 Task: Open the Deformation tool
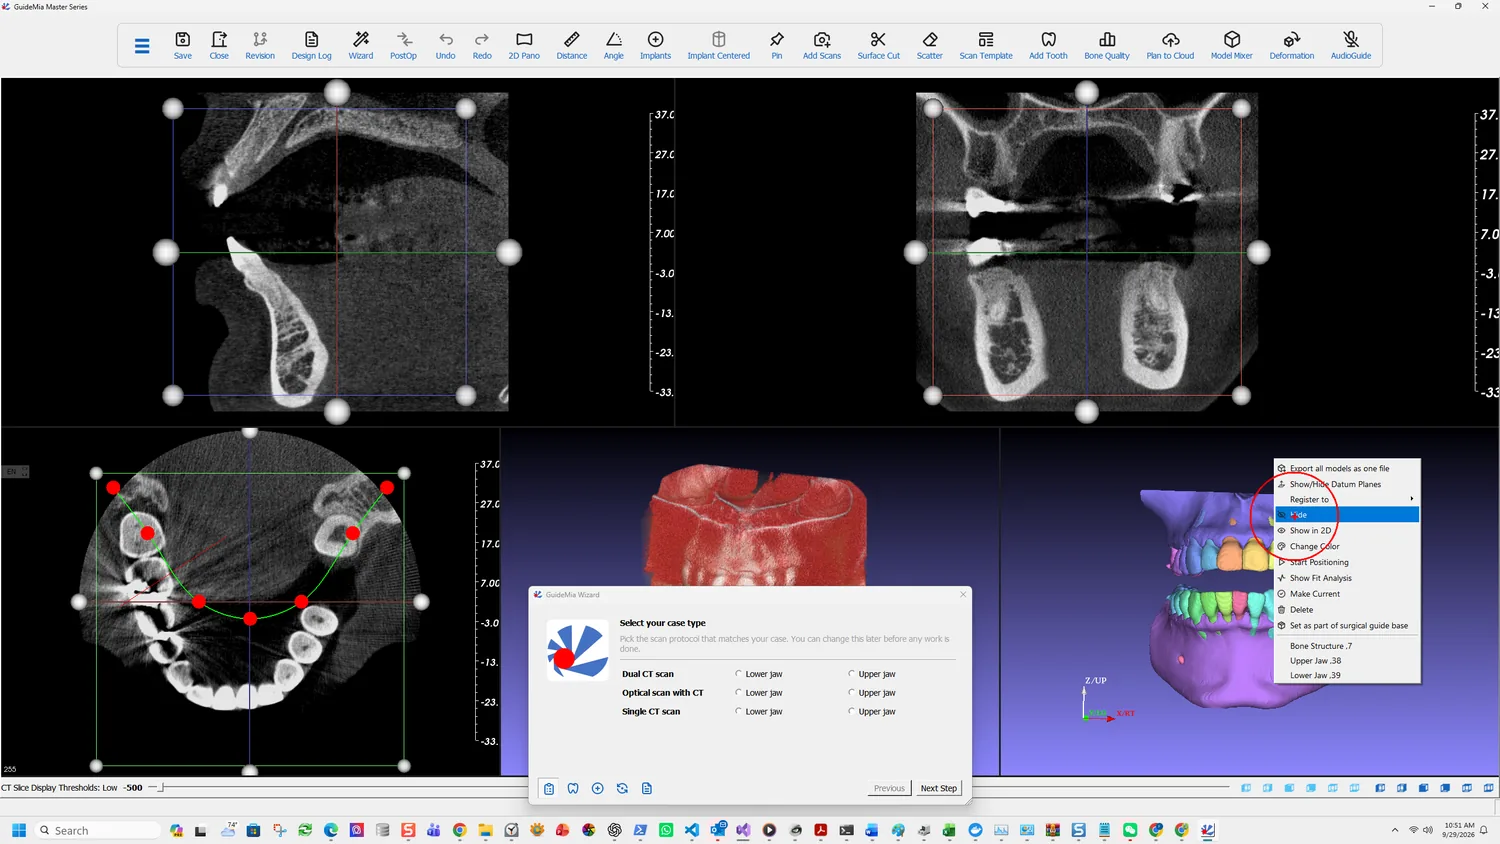[1292, 45]
